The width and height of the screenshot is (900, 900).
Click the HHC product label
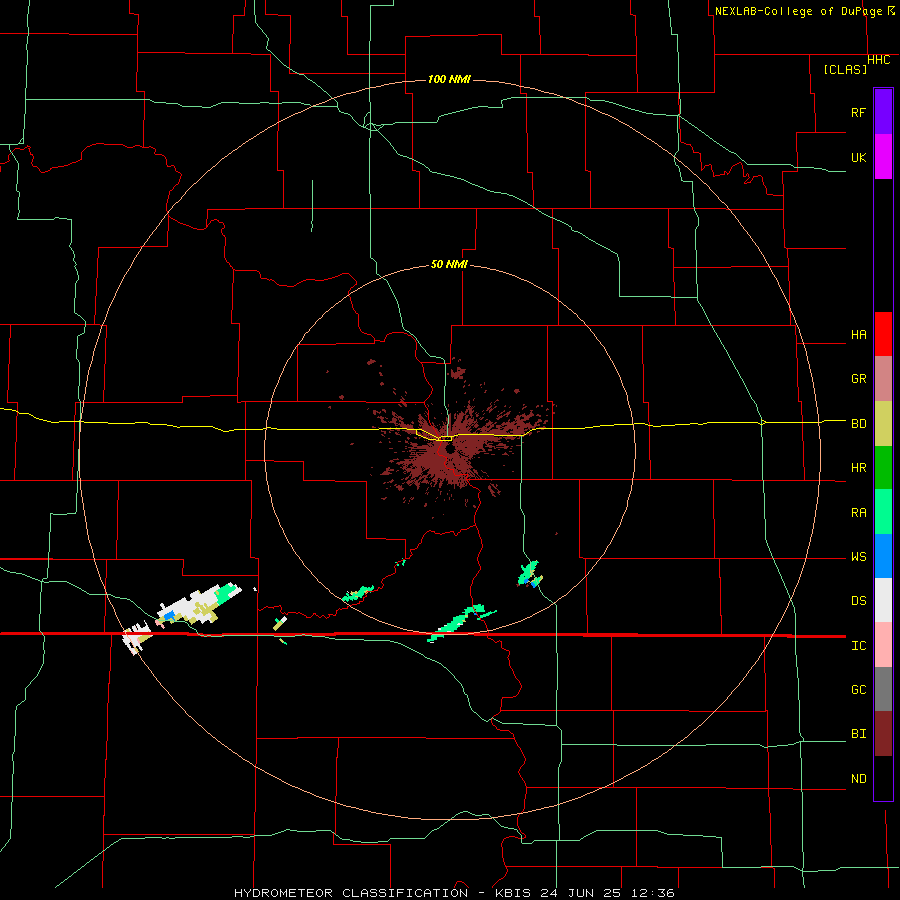(x=878, y=60)
